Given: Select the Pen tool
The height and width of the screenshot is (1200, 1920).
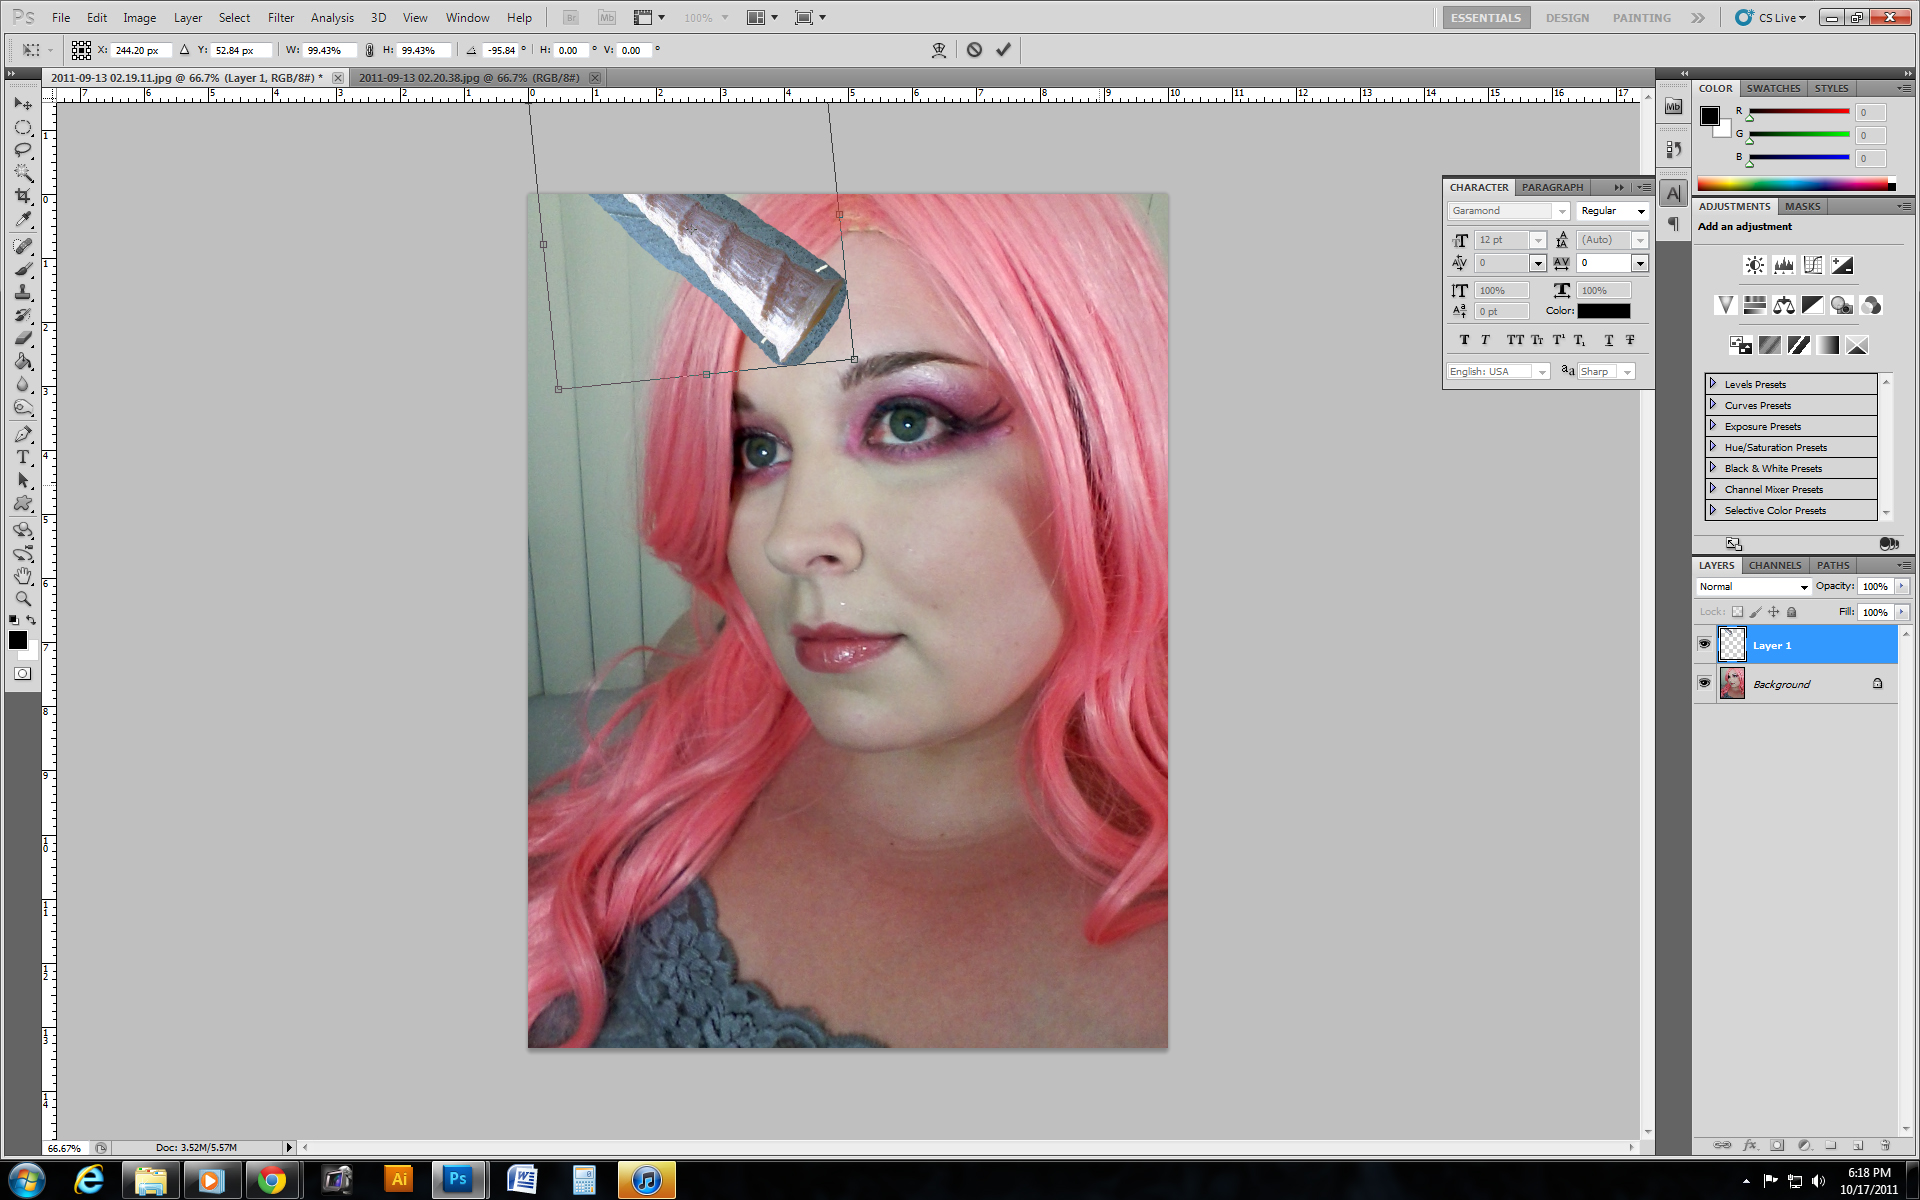Looking at the screenshot, I should pos(23,434).
